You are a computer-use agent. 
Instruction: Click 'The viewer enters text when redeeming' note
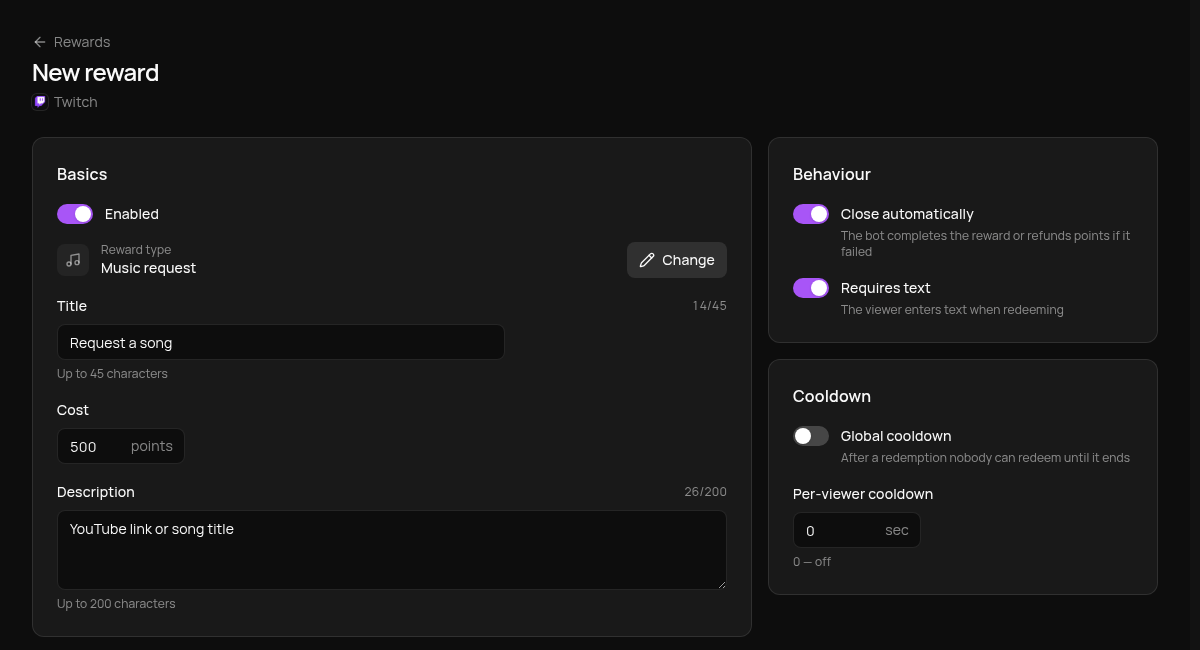pos(952,310)
